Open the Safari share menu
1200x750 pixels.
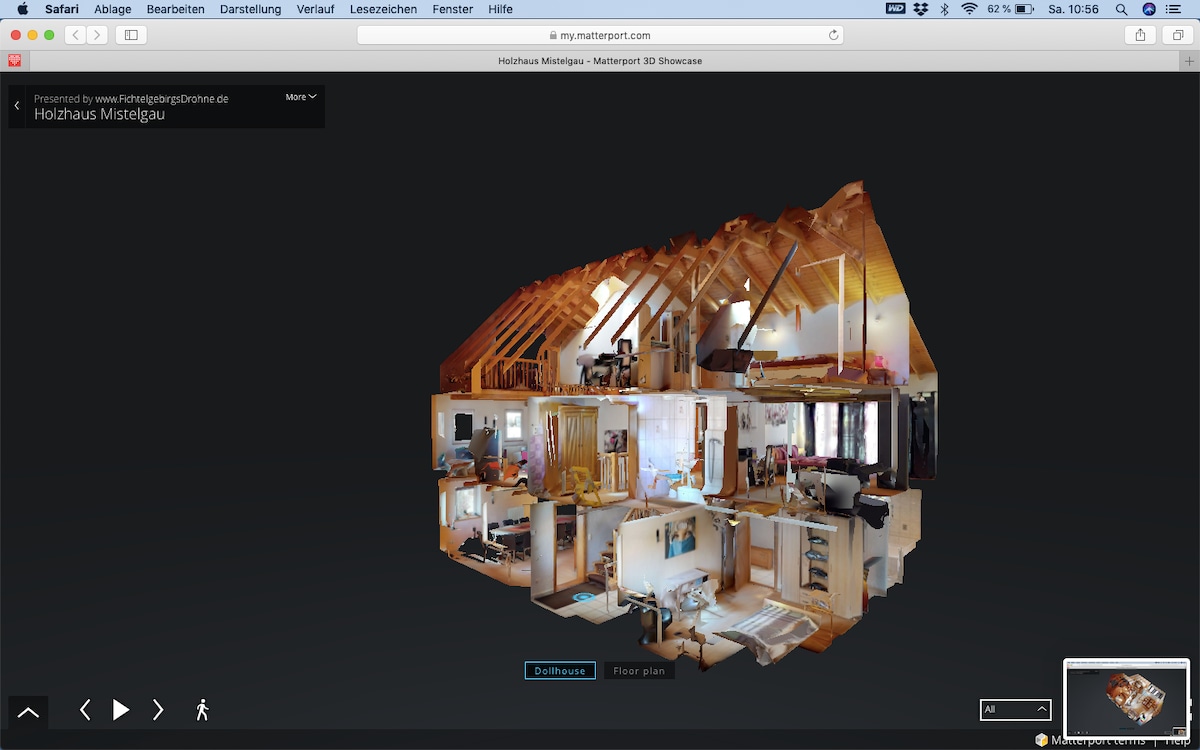point(1140,35)
